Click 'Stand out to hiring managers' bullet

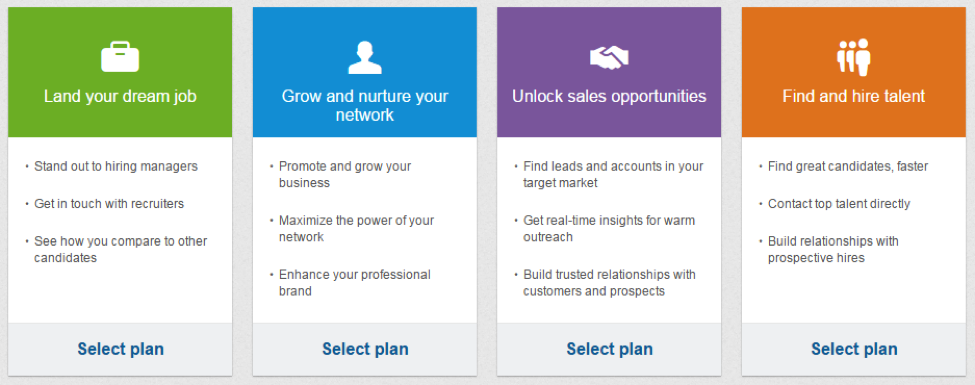[x=116, y=166]
